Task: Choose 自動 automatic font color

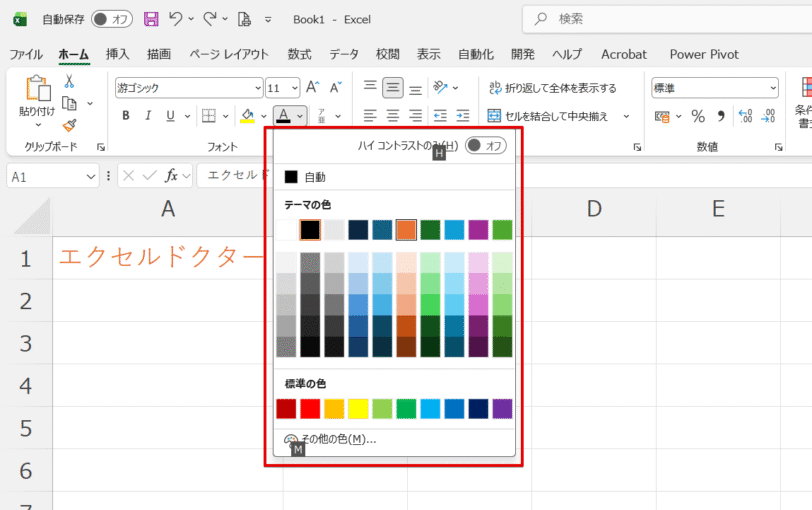Action: [394, 177]
